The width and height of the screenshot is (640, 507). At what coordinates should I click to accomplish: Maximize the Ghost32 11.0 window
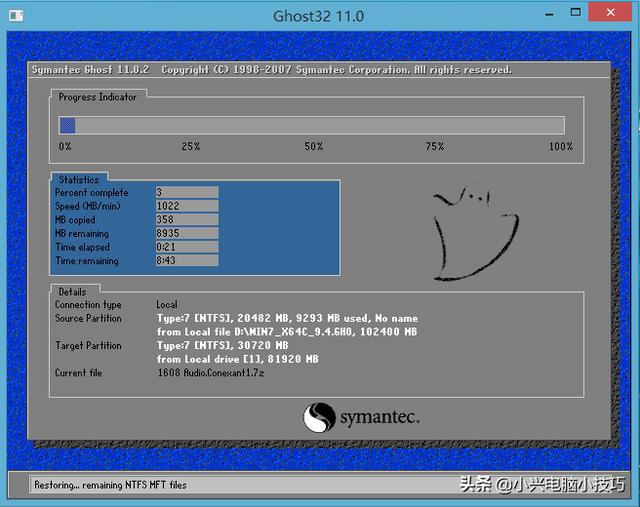[x=576, y=13]
